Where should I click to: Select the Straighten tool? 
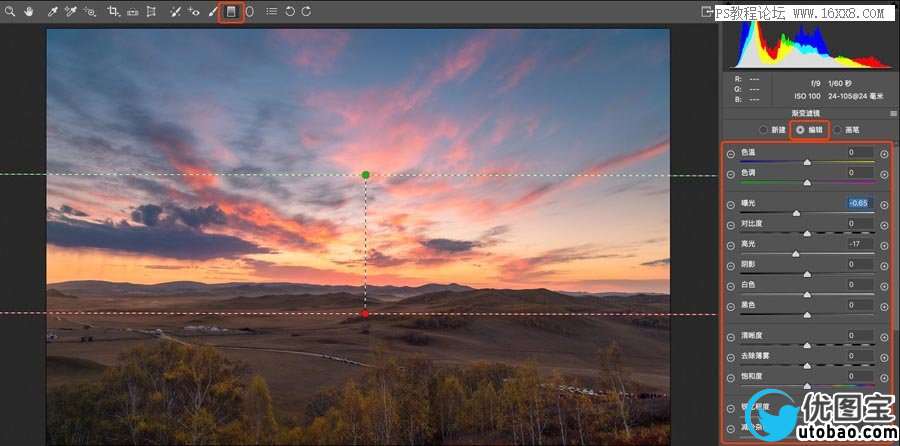tap(133, 11)
